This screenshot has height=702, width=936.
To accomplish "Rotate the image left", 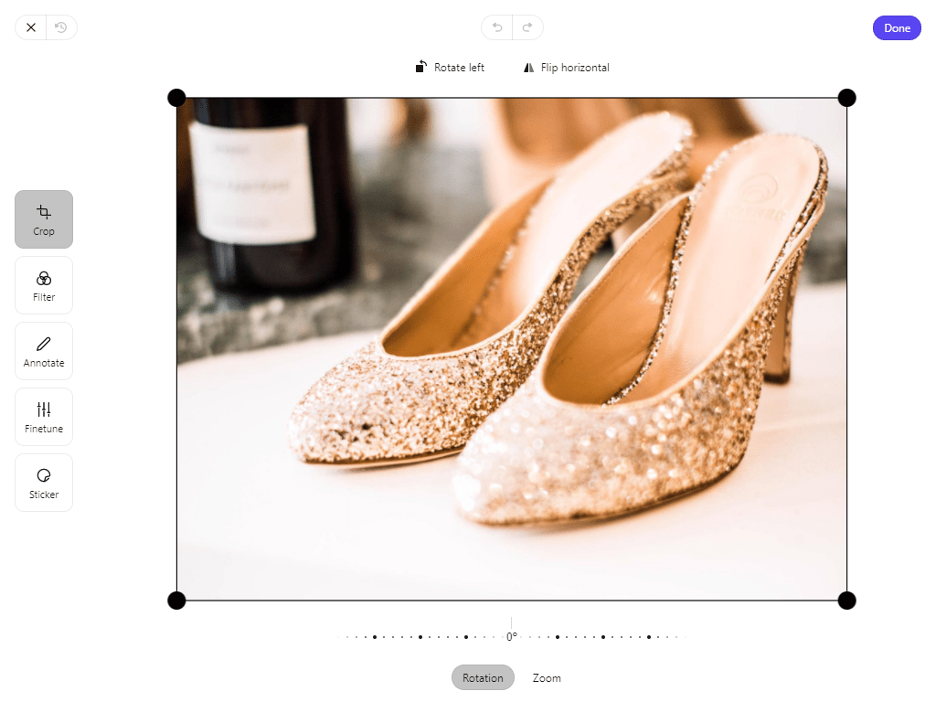I will click(x=449, y=67).
